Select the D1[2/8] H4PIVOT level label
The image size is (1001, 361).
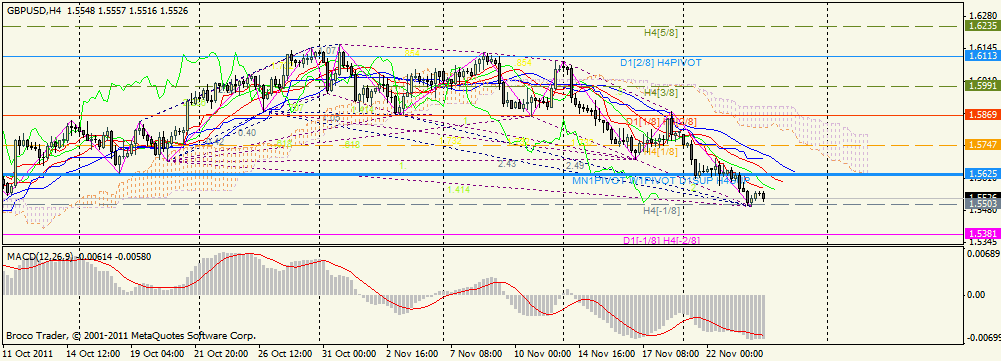coord(661,63)
